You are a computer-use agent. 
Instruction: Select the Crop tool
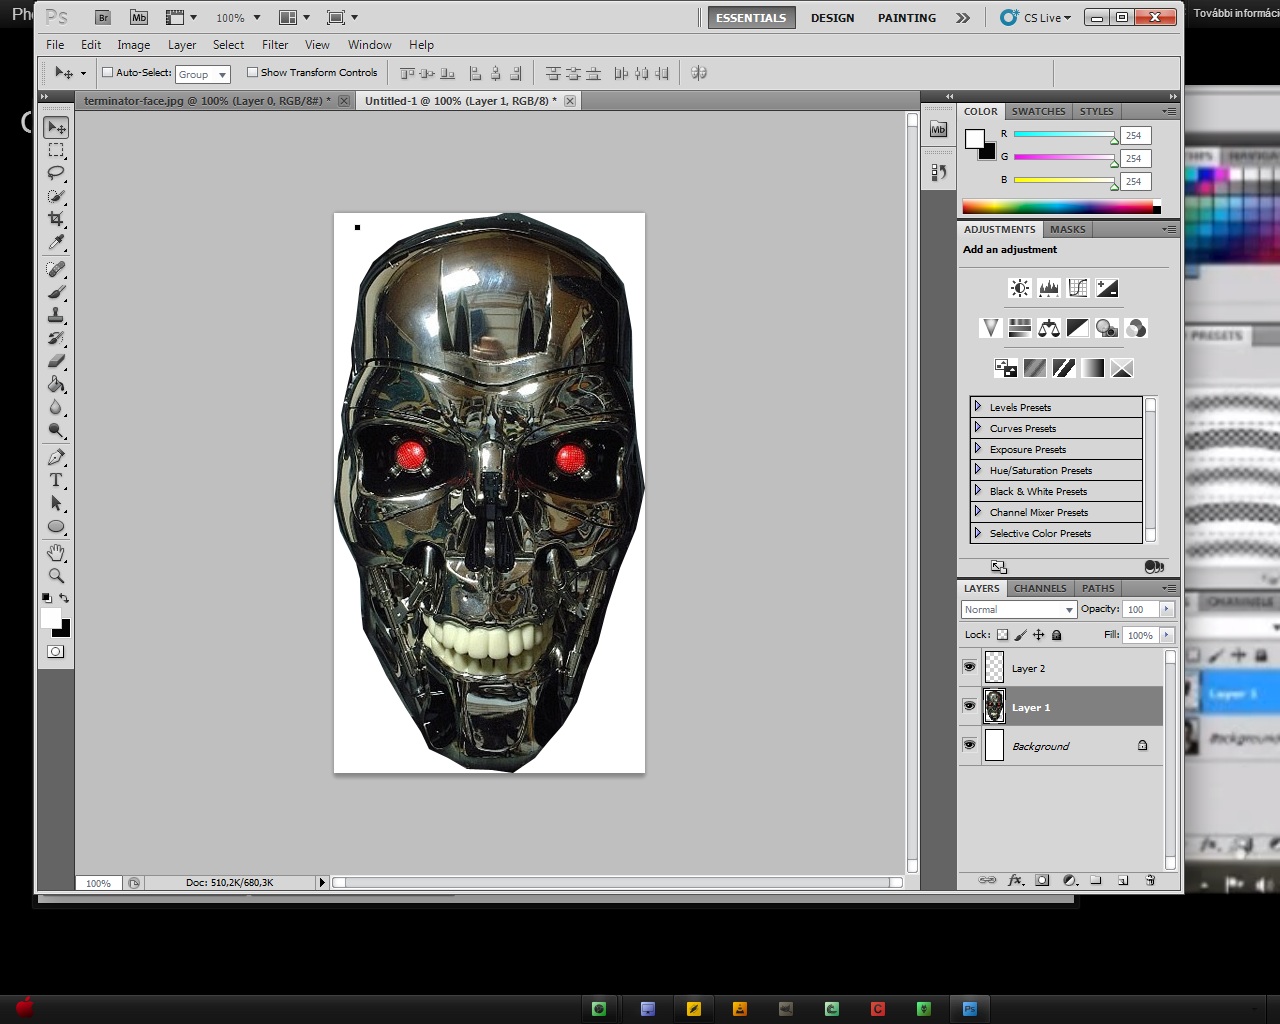click(56, 219)
